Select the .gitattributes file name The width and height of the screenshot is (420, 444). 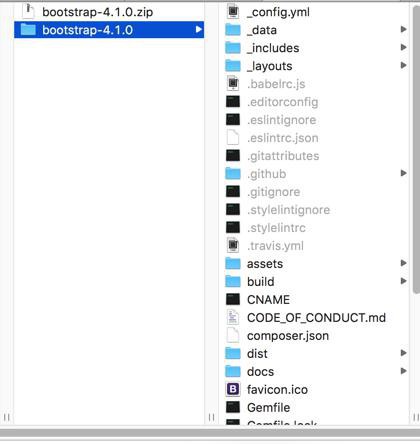point(283,156)
